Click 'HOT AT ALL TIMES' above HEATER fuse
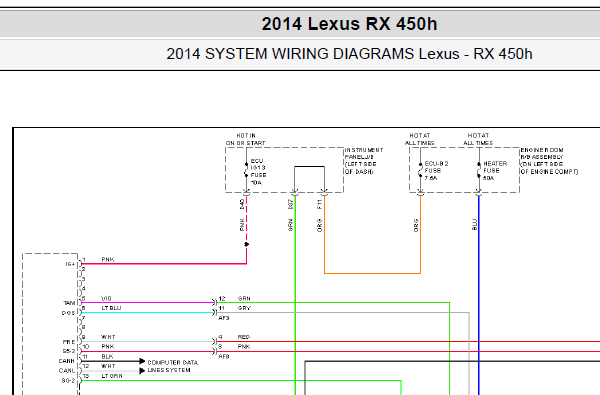This screenshot has height=395, width=600. [x=478, y=139]
